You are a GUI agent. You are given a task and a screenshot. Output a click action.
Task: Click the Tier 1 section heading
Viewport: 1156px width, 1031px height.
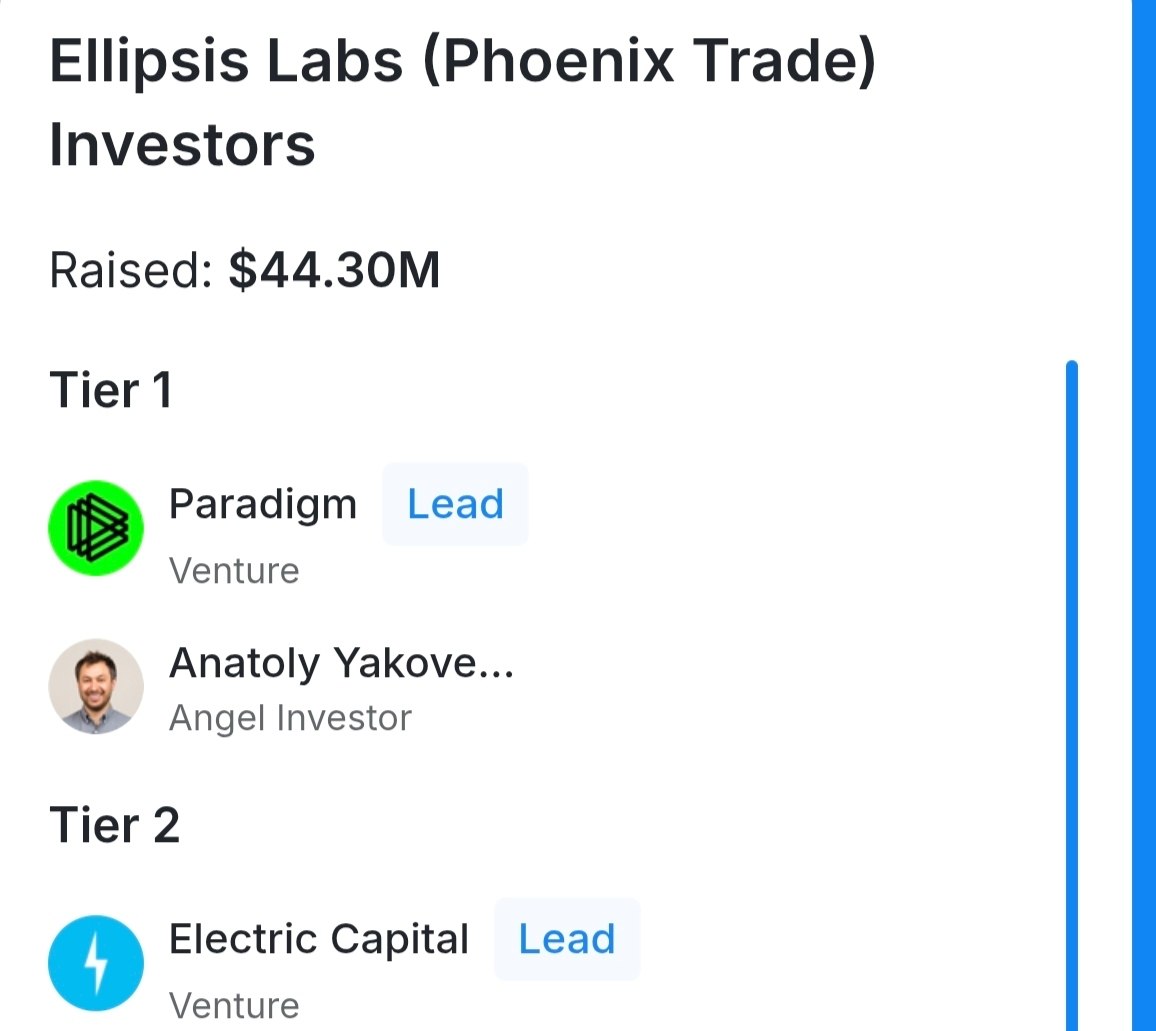[x=111, y=389]
